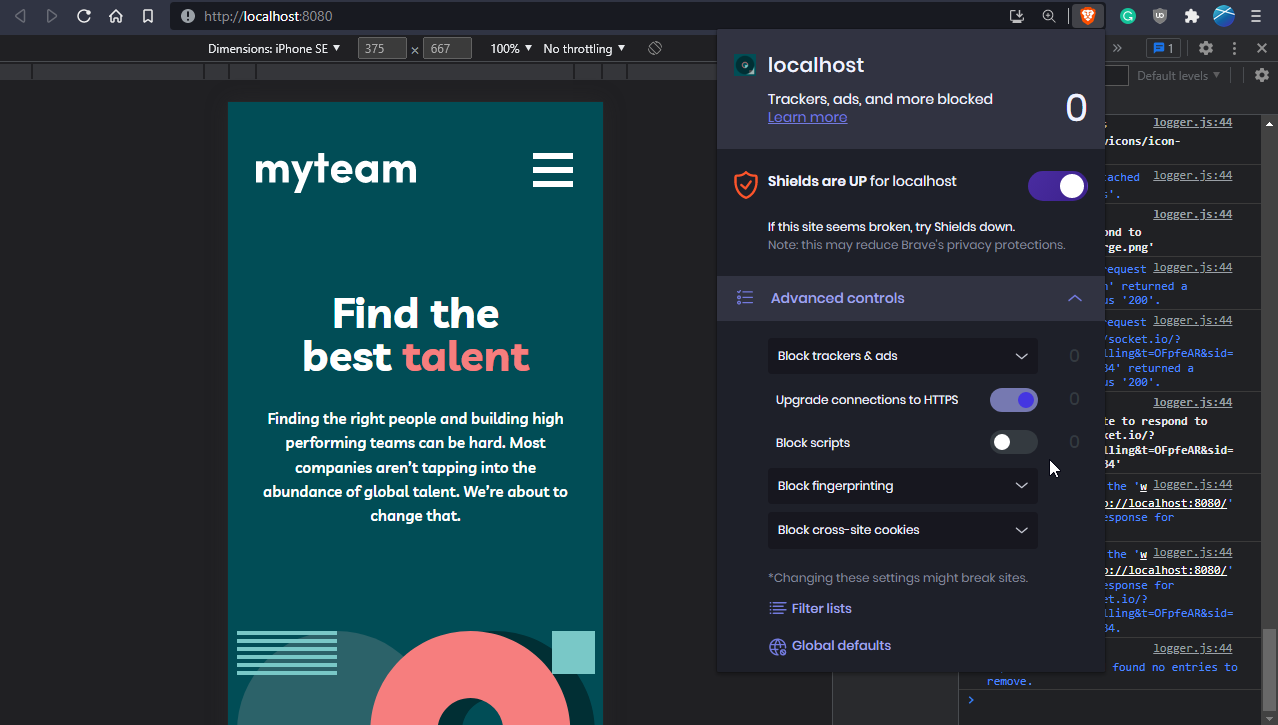
Task: Click the Advanced controls list icon
Action: click(x=745, y=298)
